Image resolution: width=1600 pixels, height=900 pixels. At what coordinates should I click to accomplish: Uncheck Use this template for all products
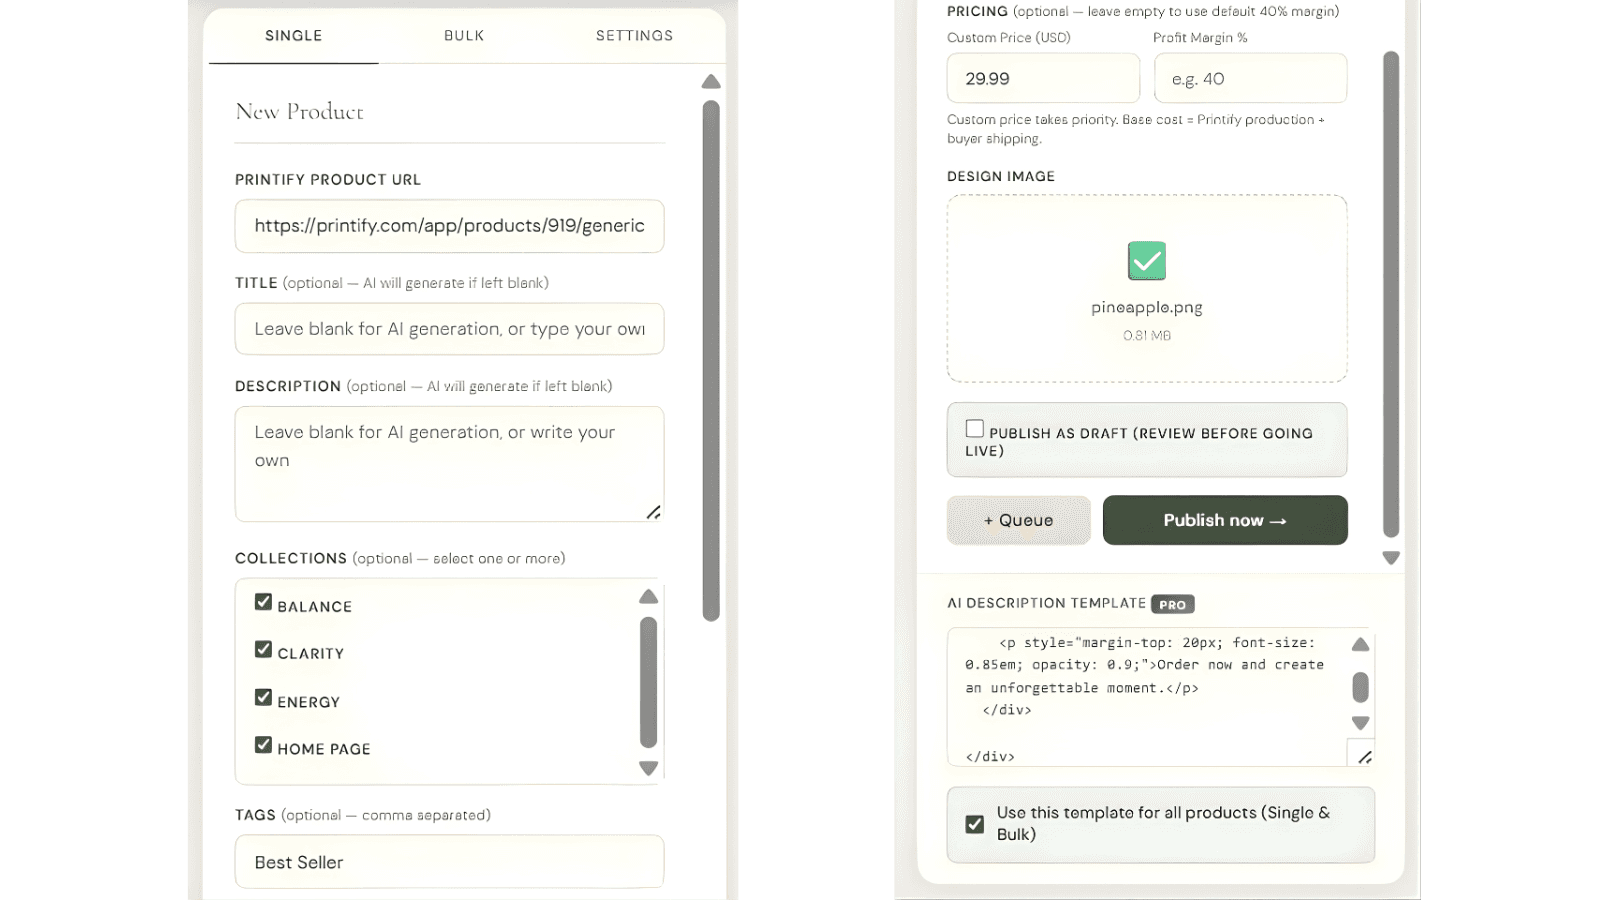click(975, 824)
